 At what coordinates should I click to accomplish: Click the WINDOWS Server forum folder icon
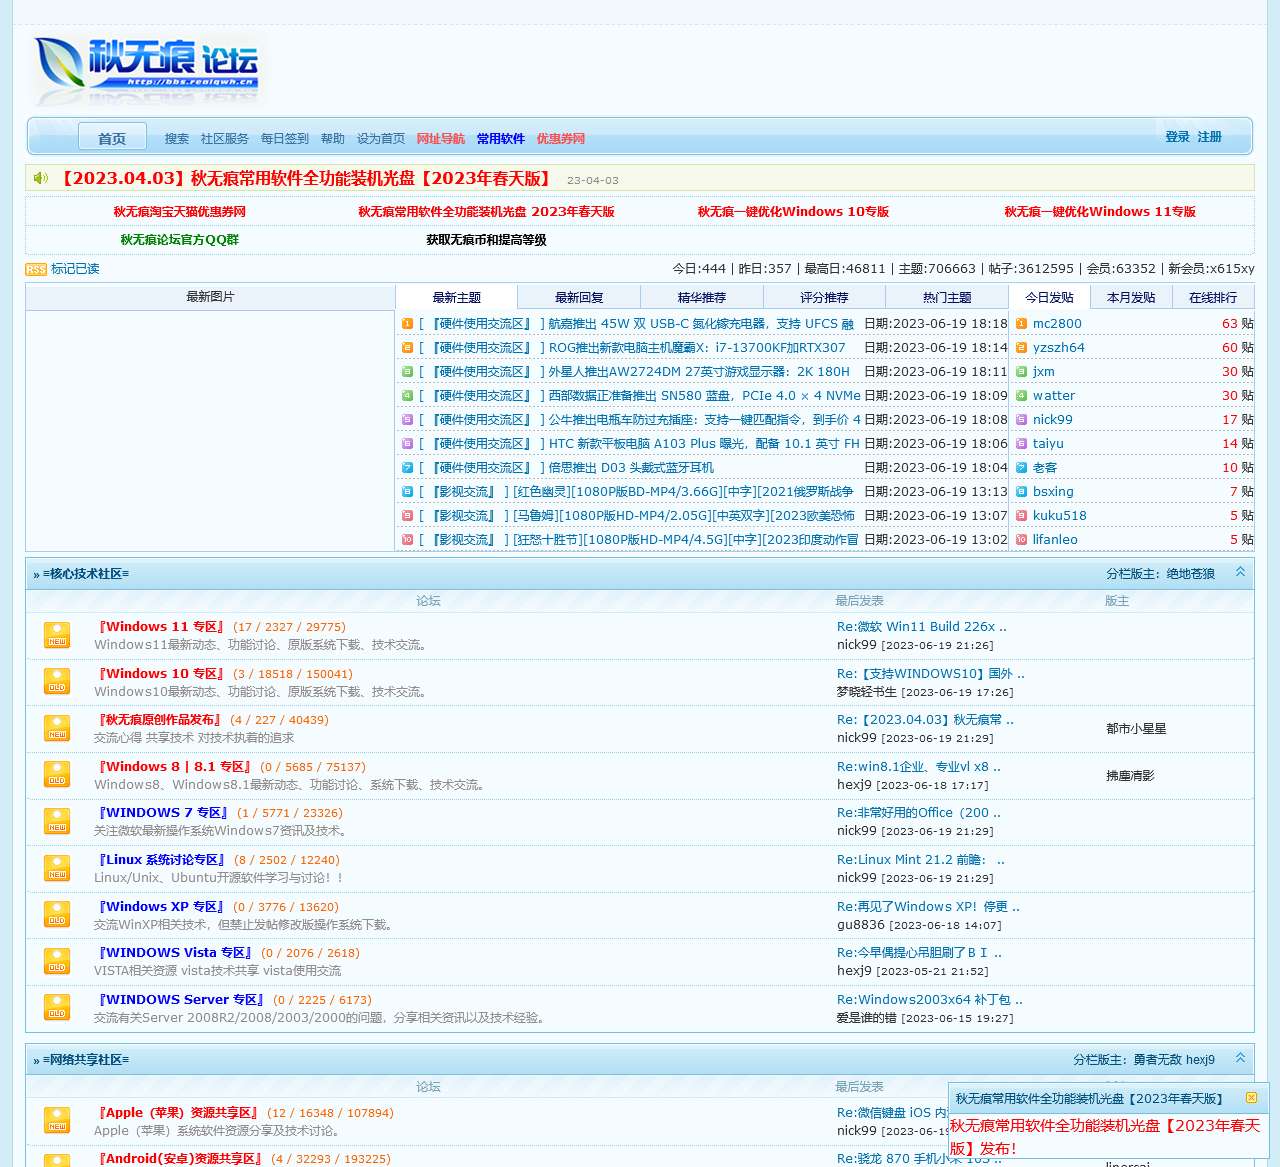(57, 1008)
